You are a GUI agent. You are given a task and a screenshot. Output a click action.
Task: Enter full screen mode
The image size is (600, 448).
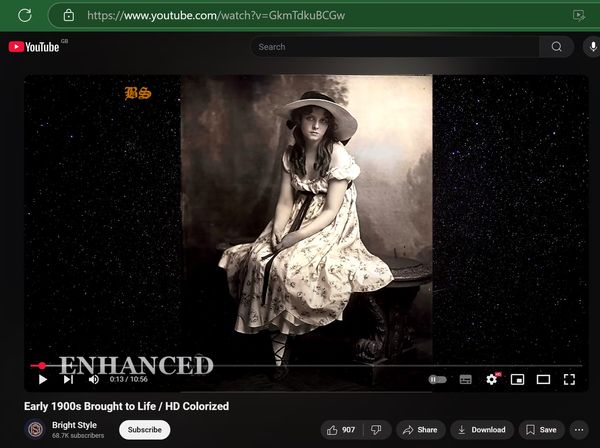pyautogui.click(x=569, y=380)
